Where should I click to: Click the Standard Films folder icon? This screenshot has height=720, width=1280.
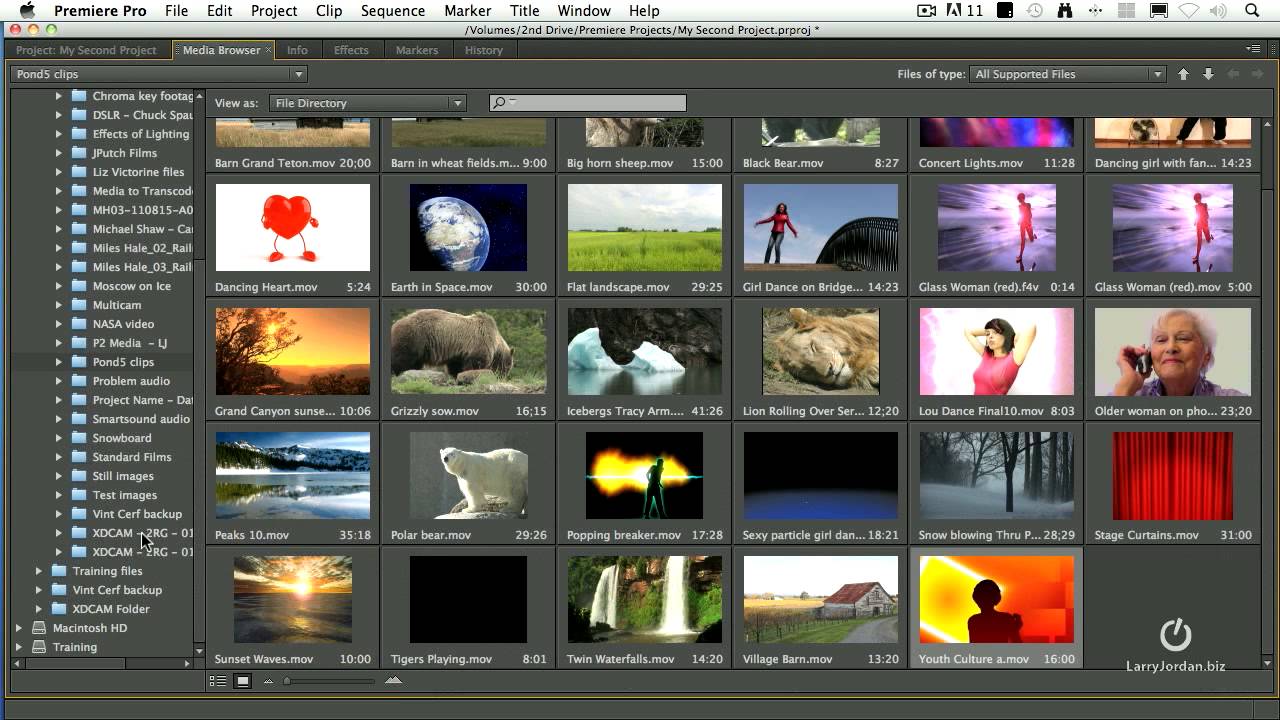coord(79,457)
